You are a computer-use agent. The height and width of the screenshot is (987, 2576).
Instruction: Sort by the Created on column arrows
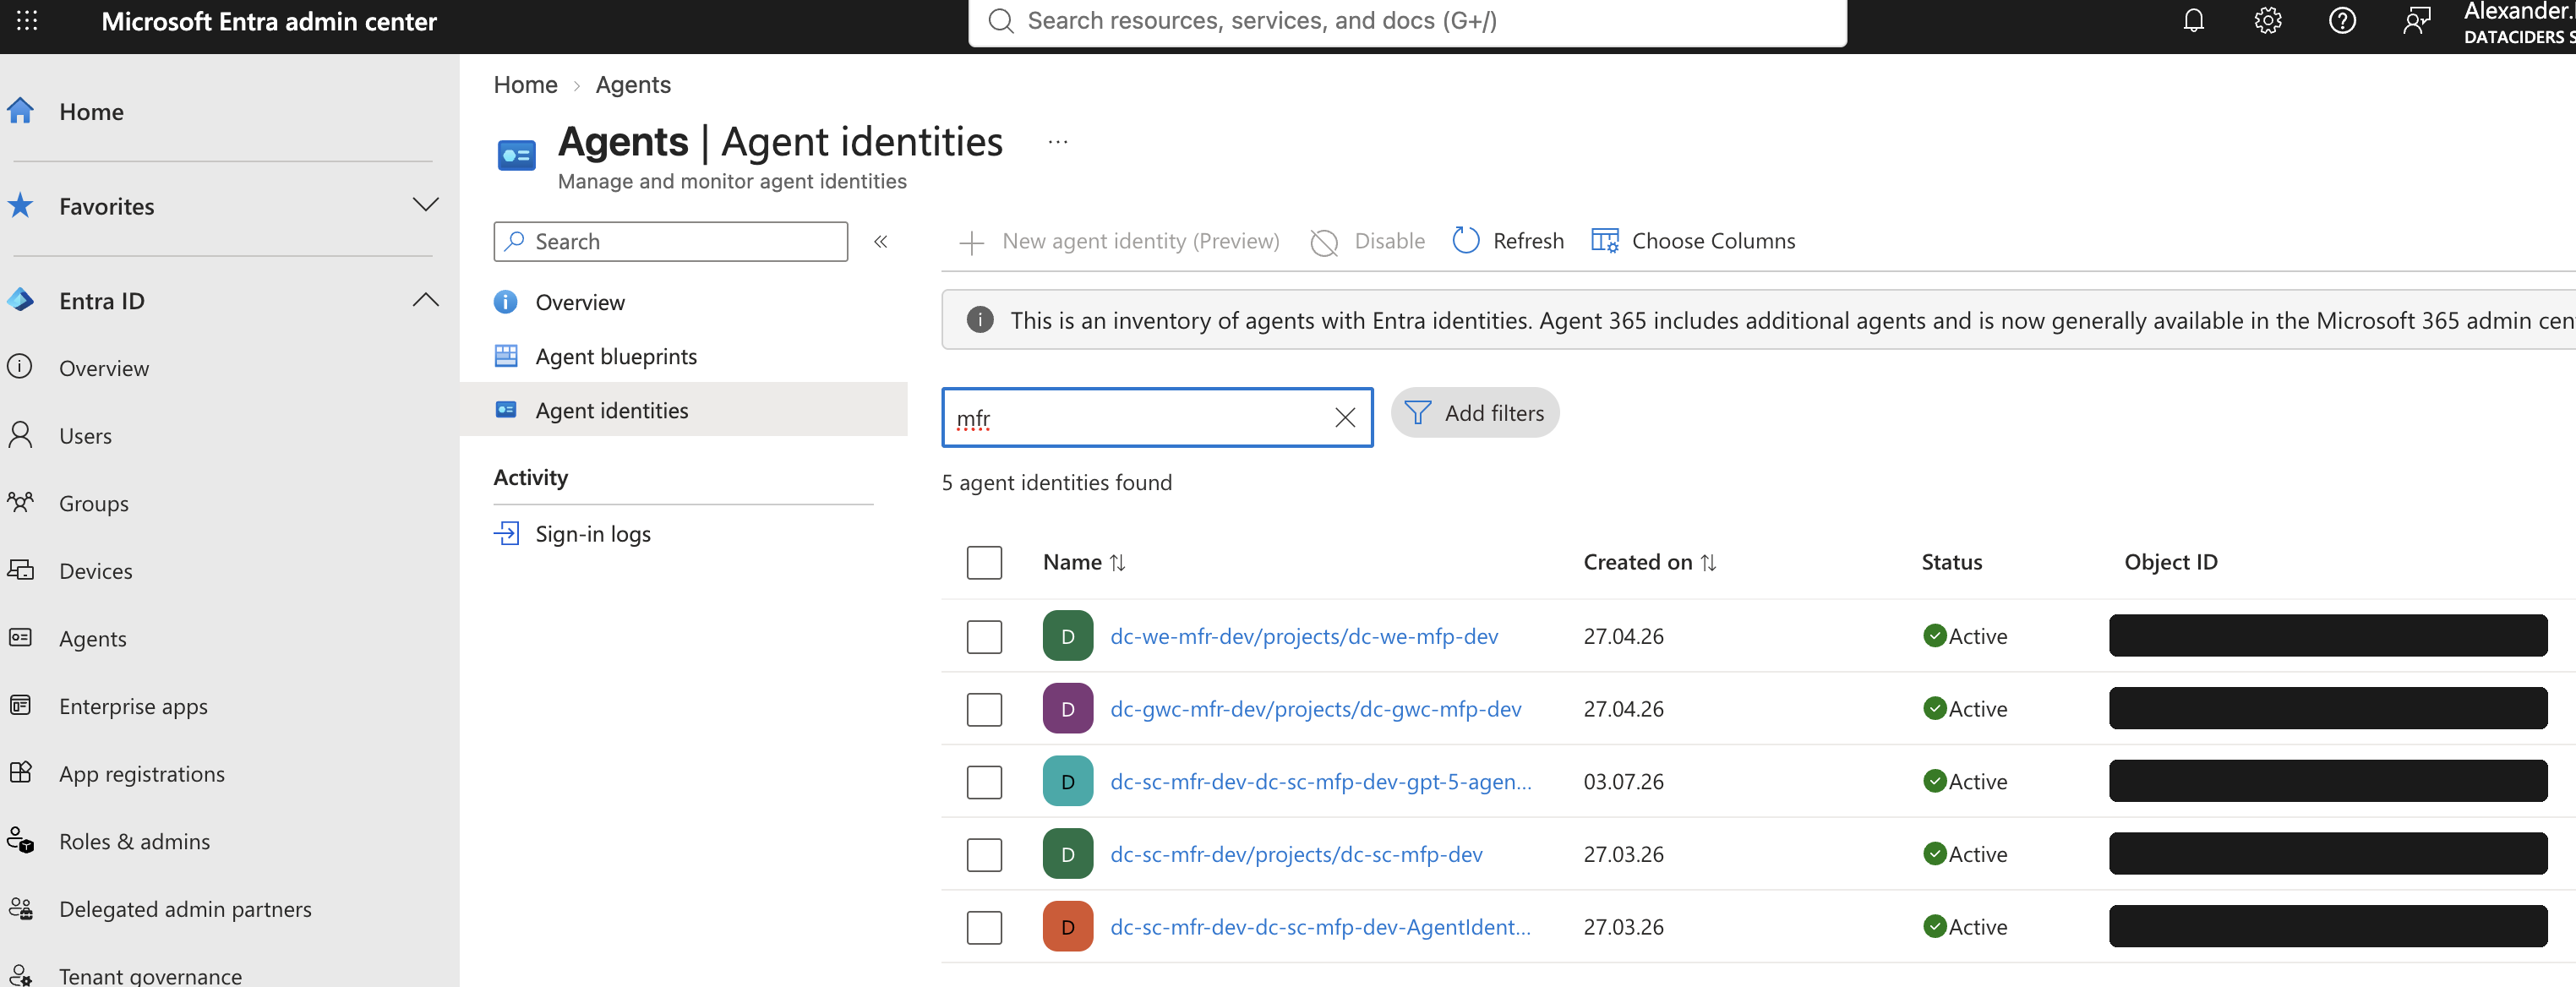point(1708,563)
